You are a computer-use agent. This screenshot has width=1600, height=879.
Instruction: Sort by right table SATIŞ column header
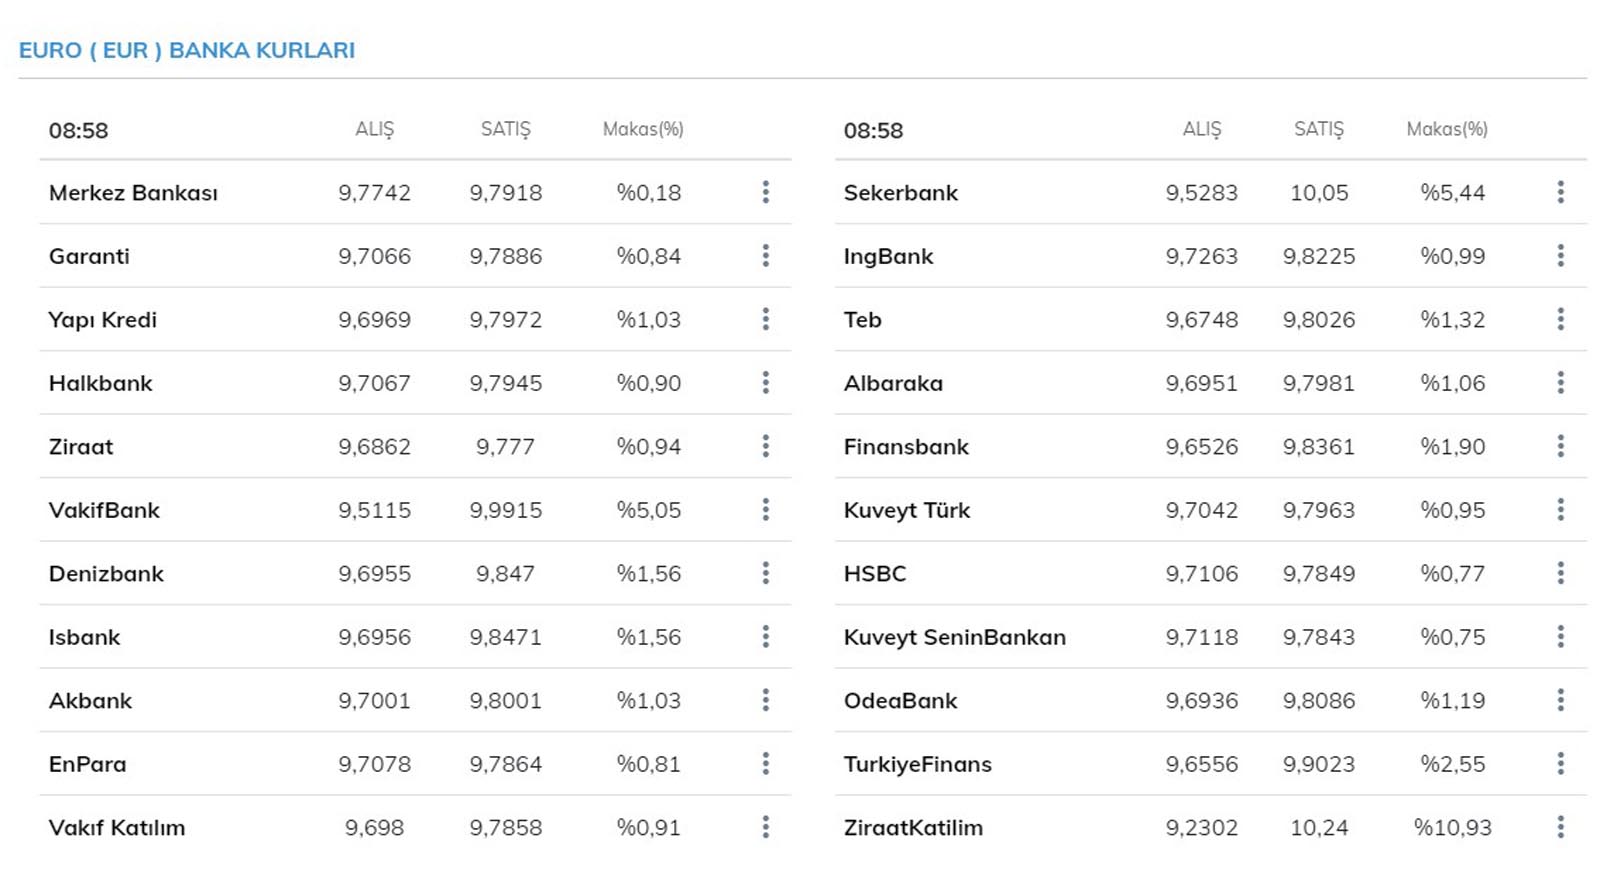pyautogui.click(x=1319, y=129)
